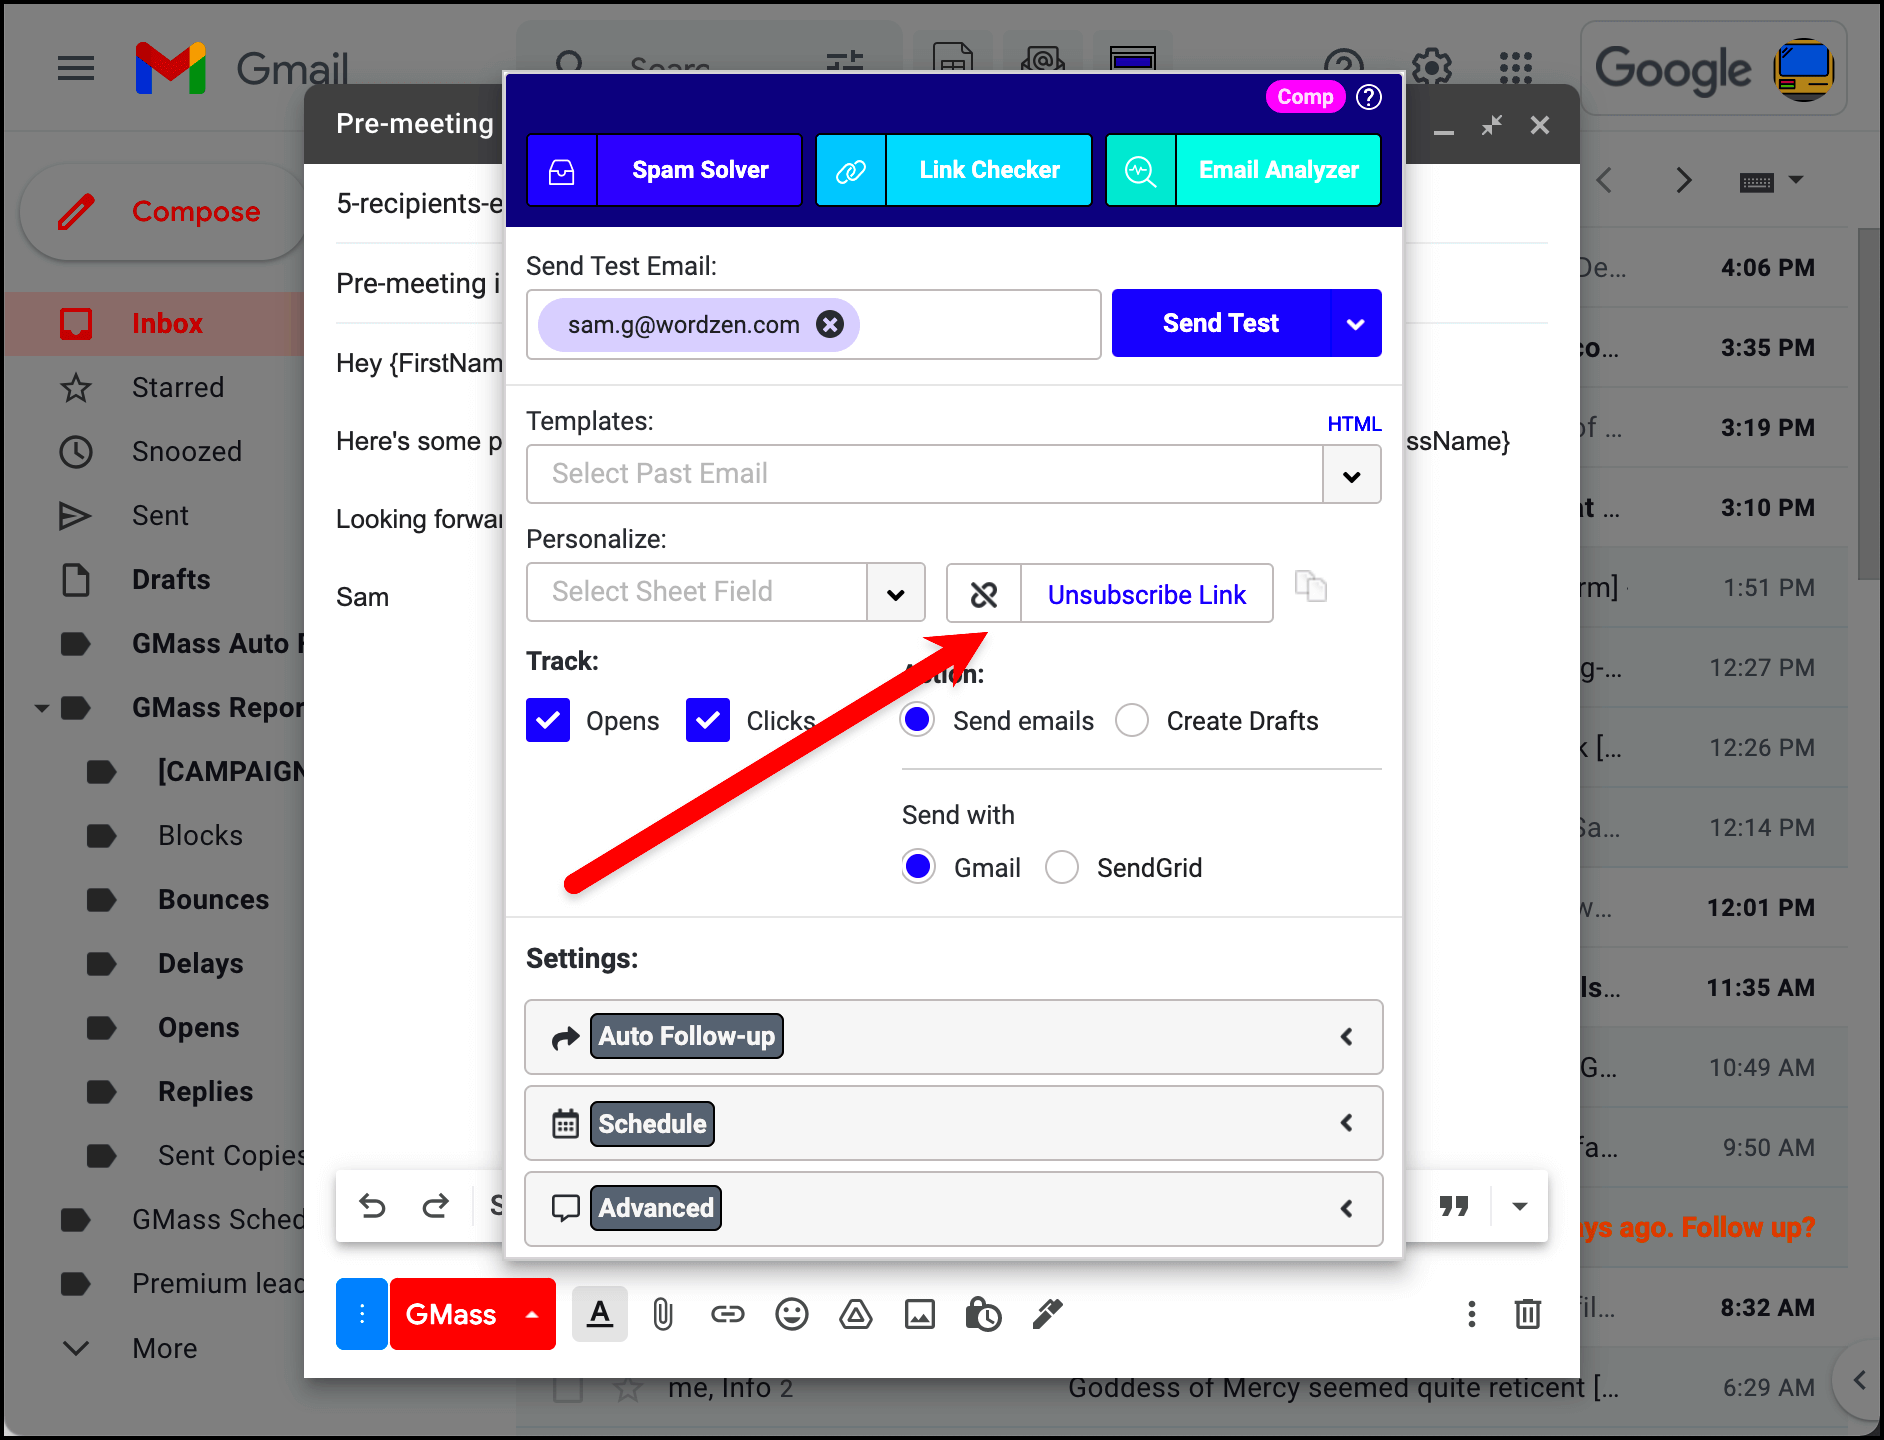Open compose more options menu
This screenshot has width=1884, height=1440.
pyautogui.click(x=1471, y=1314)
